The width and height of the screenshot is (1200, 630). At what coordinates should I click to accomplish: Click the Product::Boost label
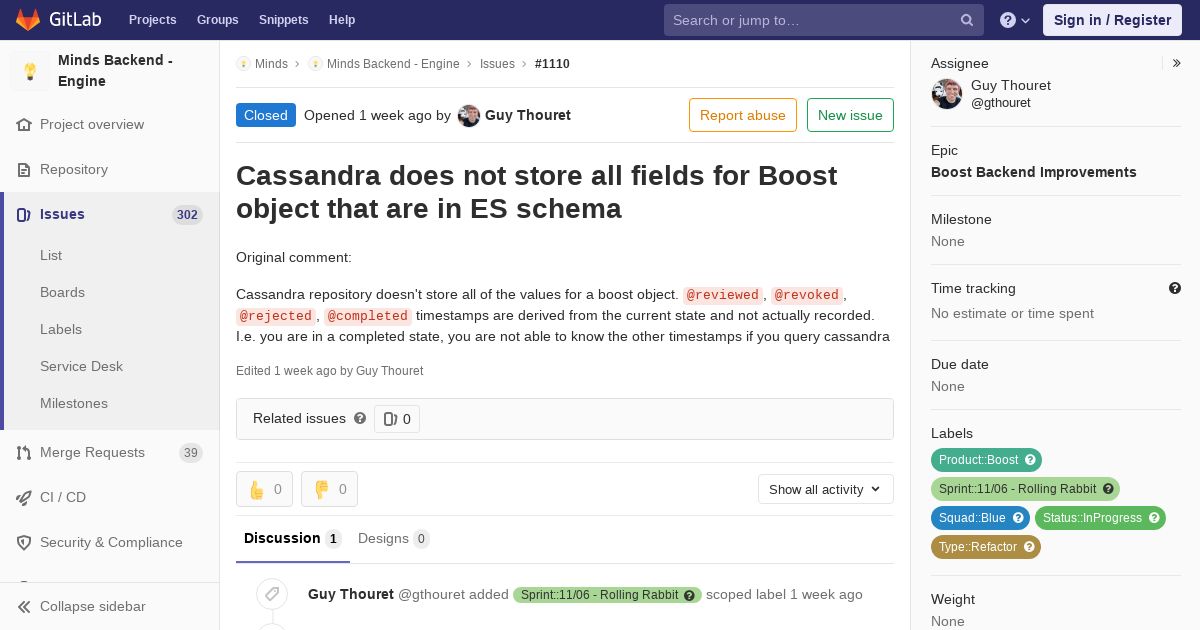point(978,460)
